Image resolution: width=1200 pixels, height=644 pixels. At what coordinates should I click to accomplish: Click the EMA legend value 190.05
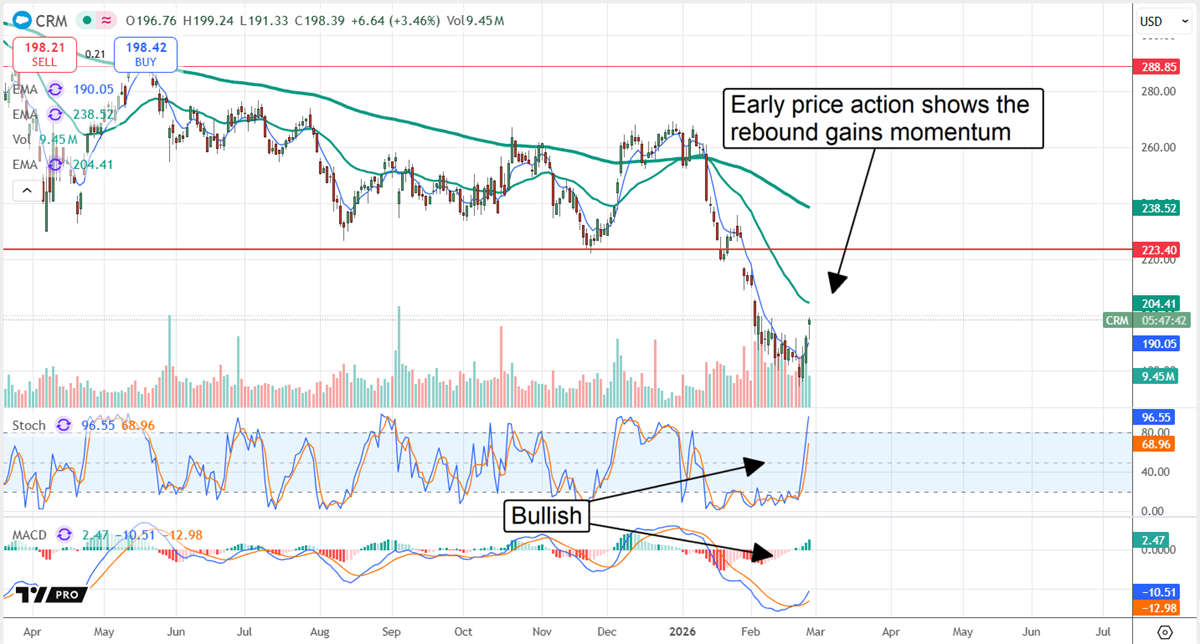pyautogui.click(x=95, y=88)
